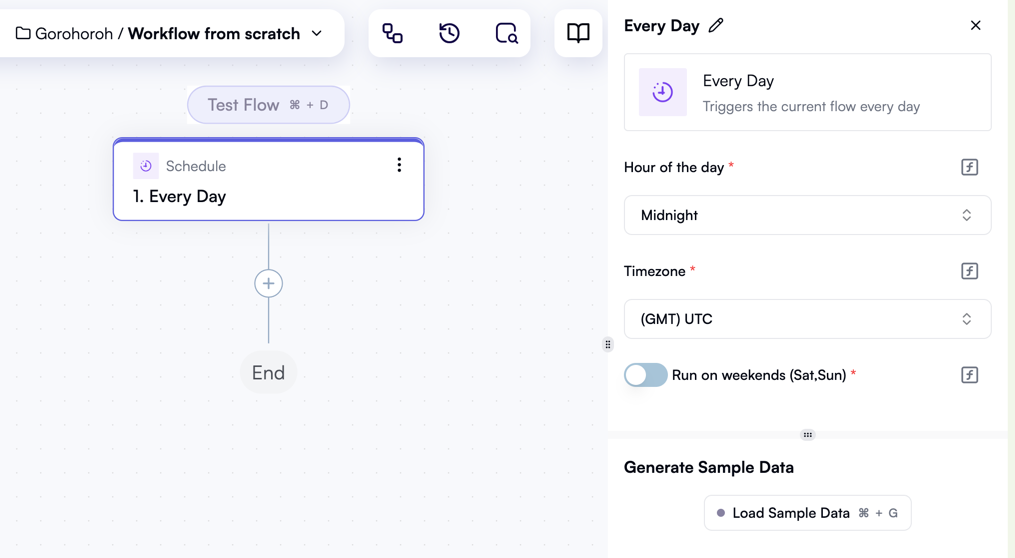
Task: Open the flow tree view icon
Action: click(x=392, y=33)
